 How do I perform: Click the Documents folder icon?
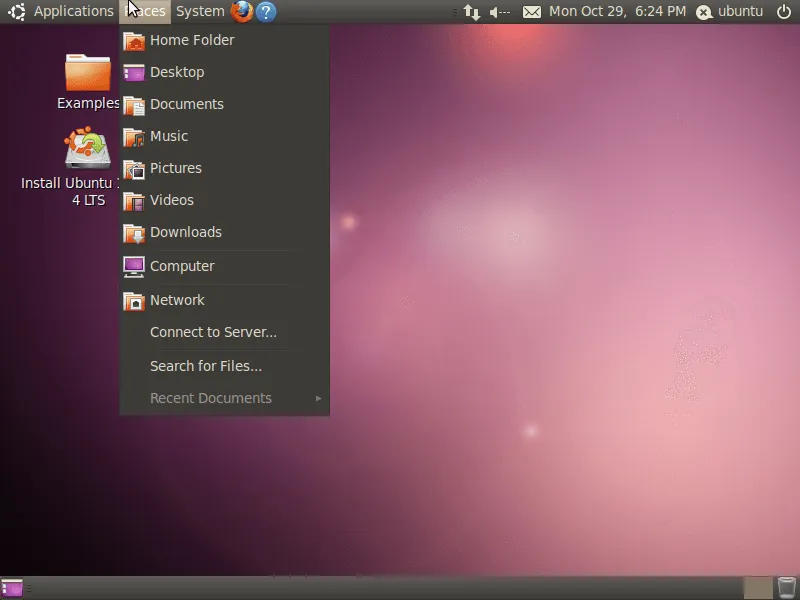click(134, 105)
